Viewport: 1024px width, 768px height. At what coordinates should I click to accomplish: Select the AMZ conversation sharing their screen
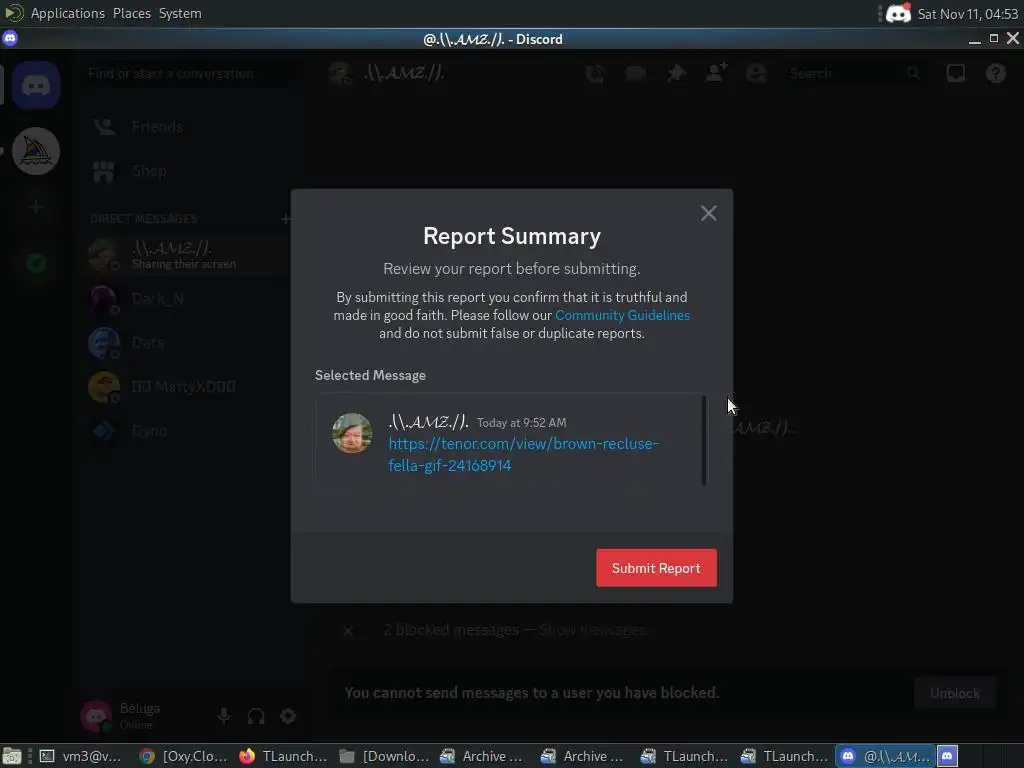coord(186,255)
